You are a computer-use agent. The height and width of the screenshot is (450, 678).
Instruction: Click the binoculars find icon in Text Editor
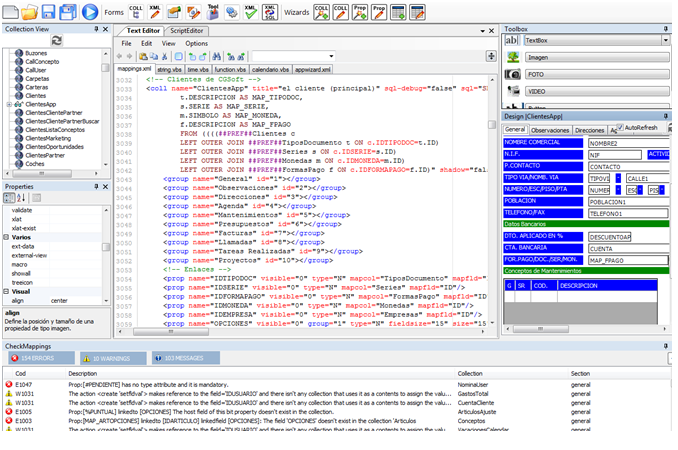(x=217, y=56)
